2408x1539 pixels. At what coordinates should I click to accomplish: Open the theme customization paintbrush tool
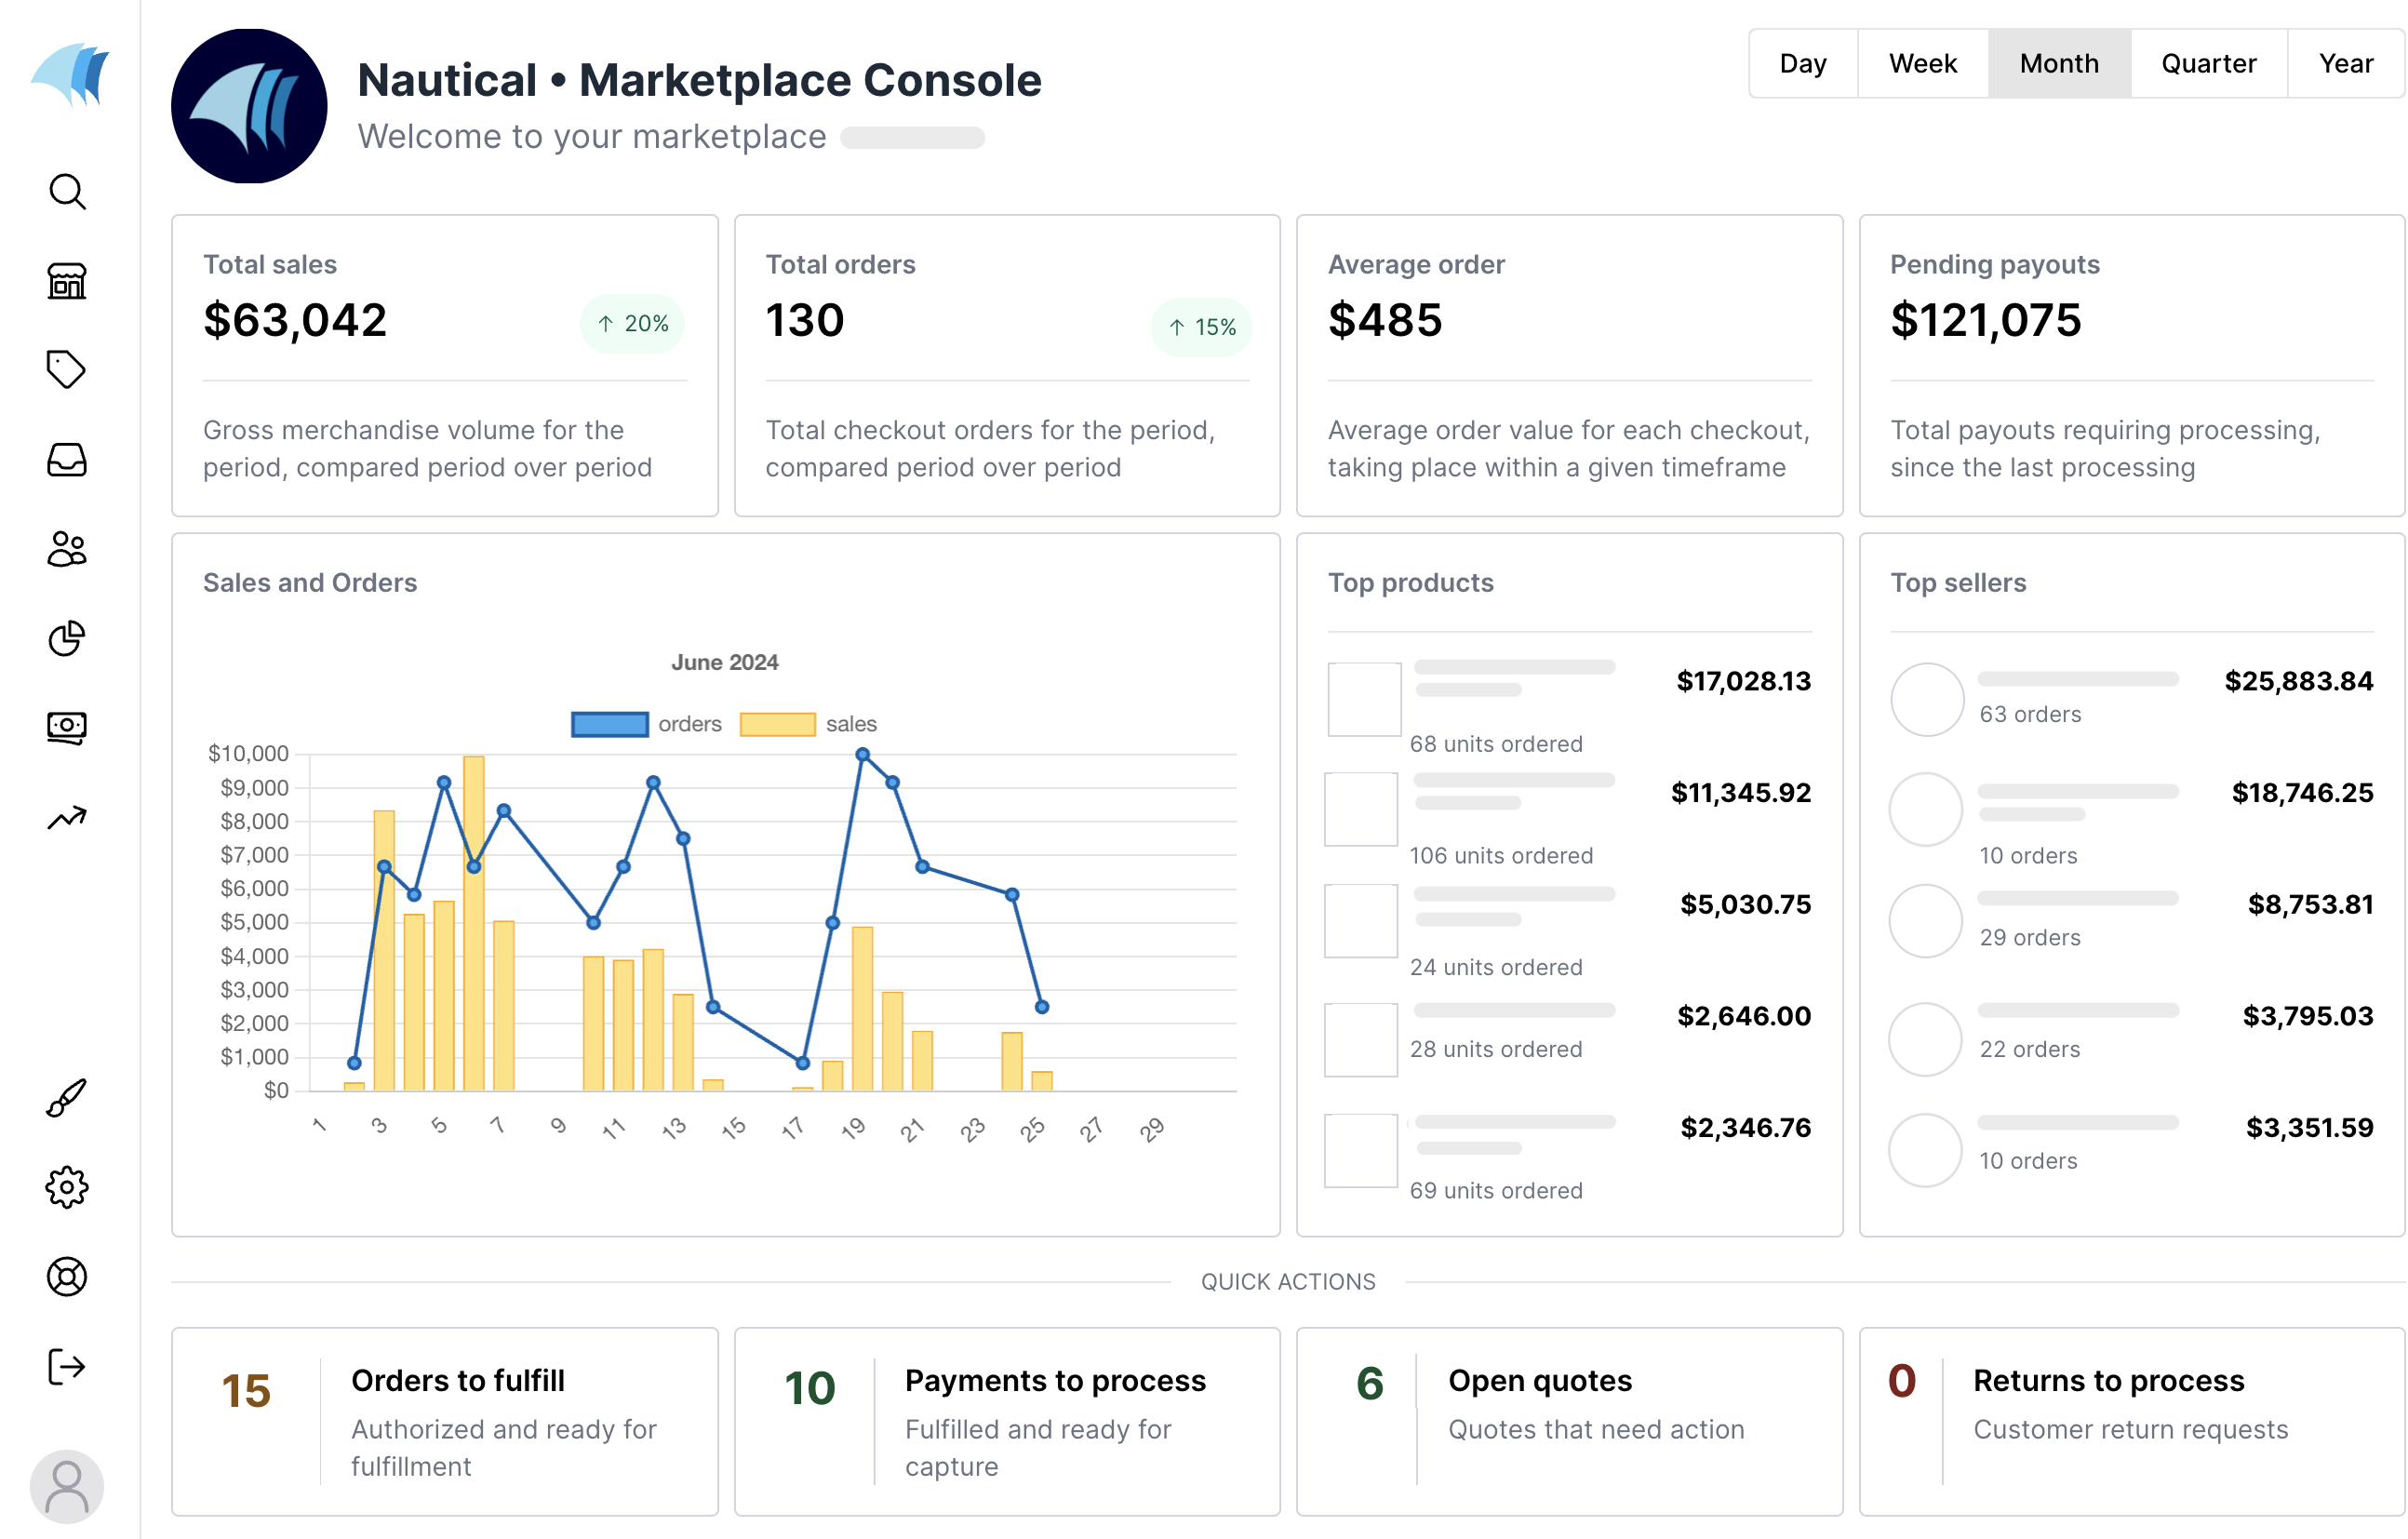click(x=66, y=1097)
